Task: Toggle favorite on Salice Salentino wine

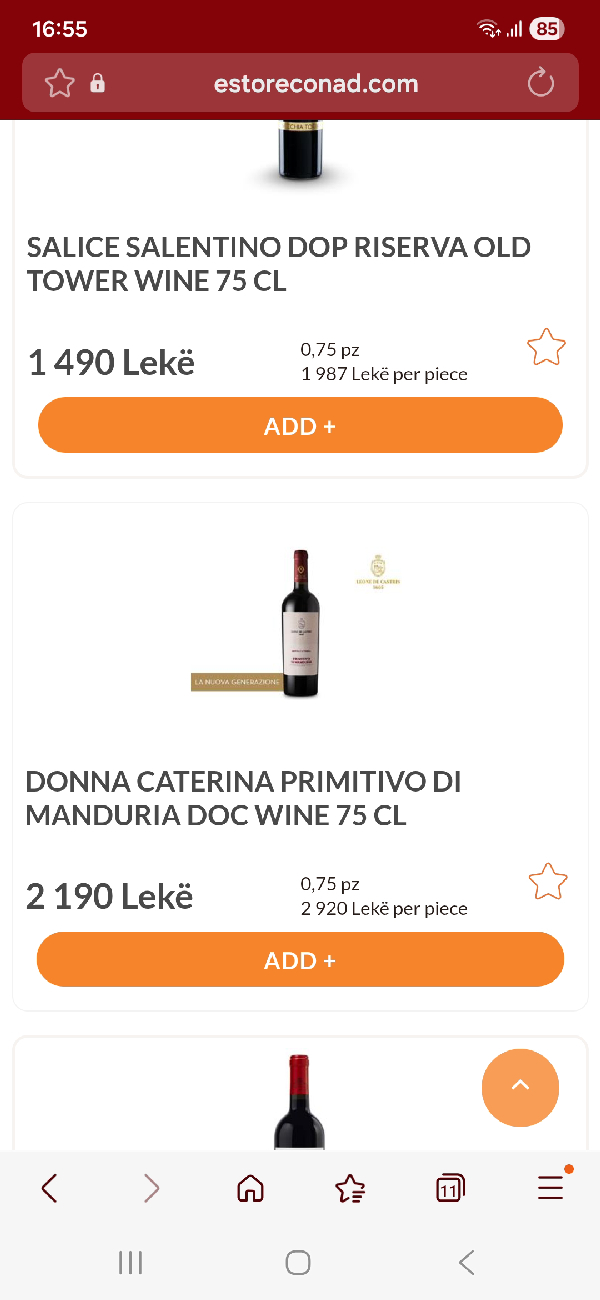Action: click(x=546, y=347)
